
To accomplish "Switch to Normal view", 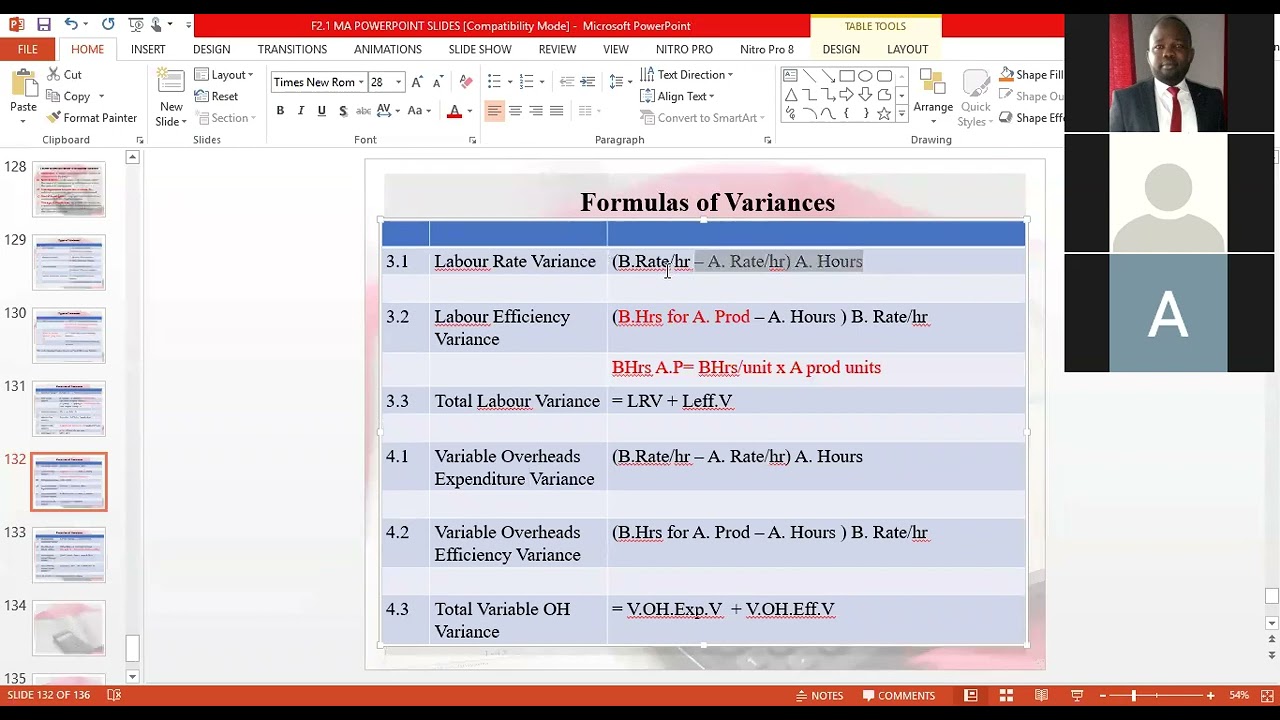I will 971,696.
